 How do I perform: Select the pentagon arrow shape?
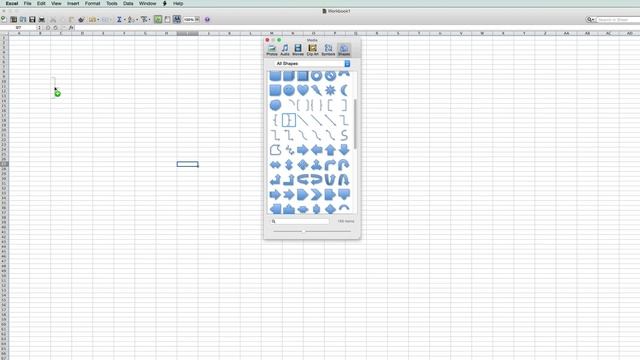tap(302, 194)
